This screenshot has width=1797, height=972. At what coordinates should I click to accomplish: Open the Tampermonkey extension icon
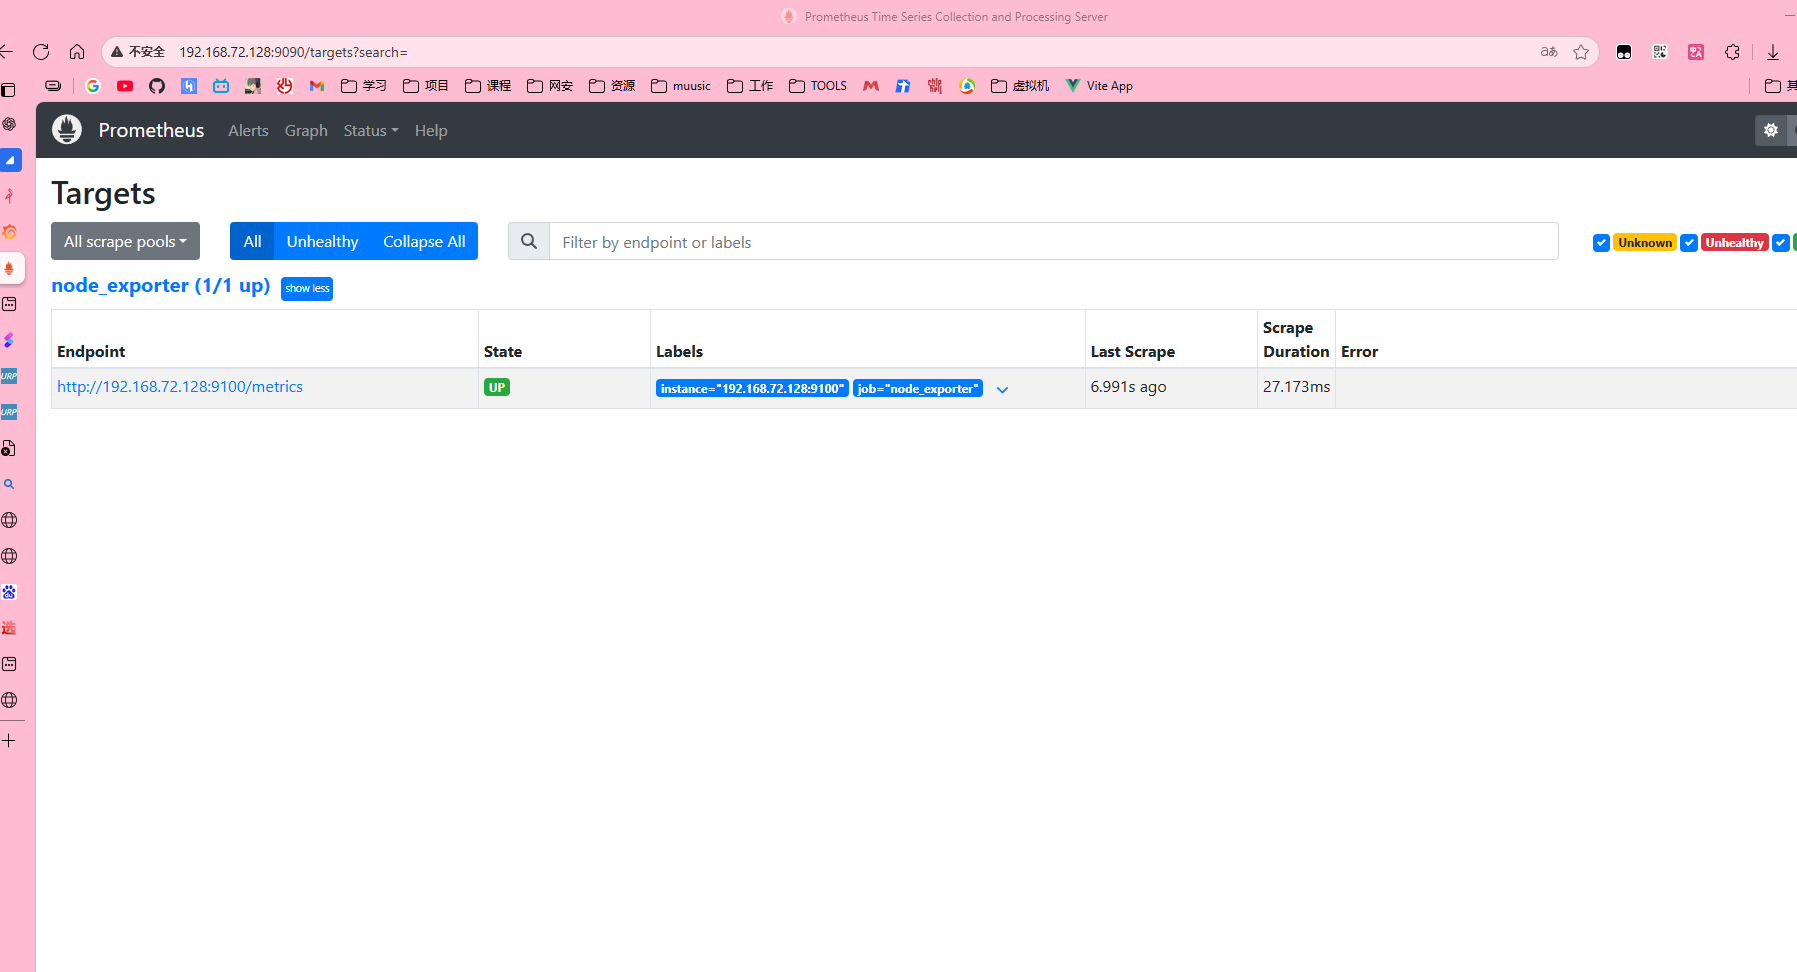click(1624, 52)
